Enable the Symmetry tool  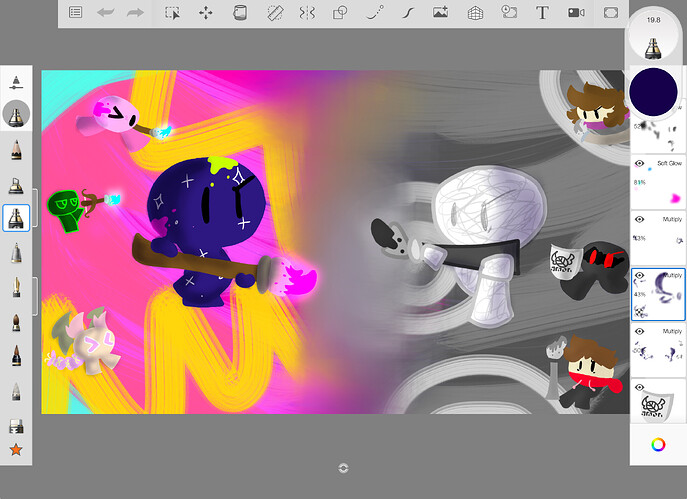pyautogui.click(x=307, y=13)
